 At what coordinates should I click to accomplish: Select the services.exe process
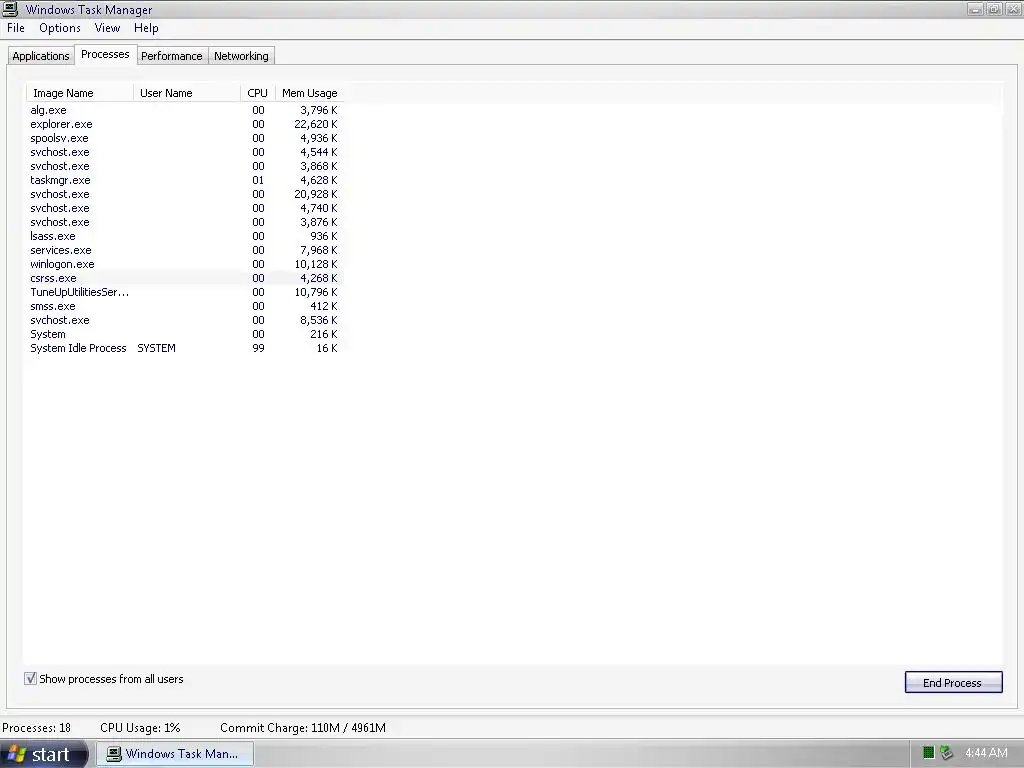coord(185,250)
